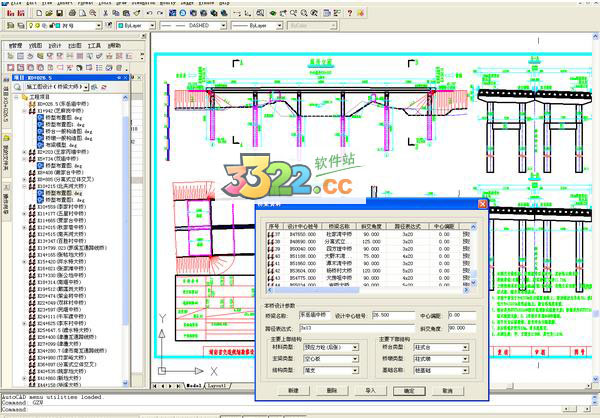Click the 确定 button in the dialog
600x418 pixels.
tap(409, 390)
